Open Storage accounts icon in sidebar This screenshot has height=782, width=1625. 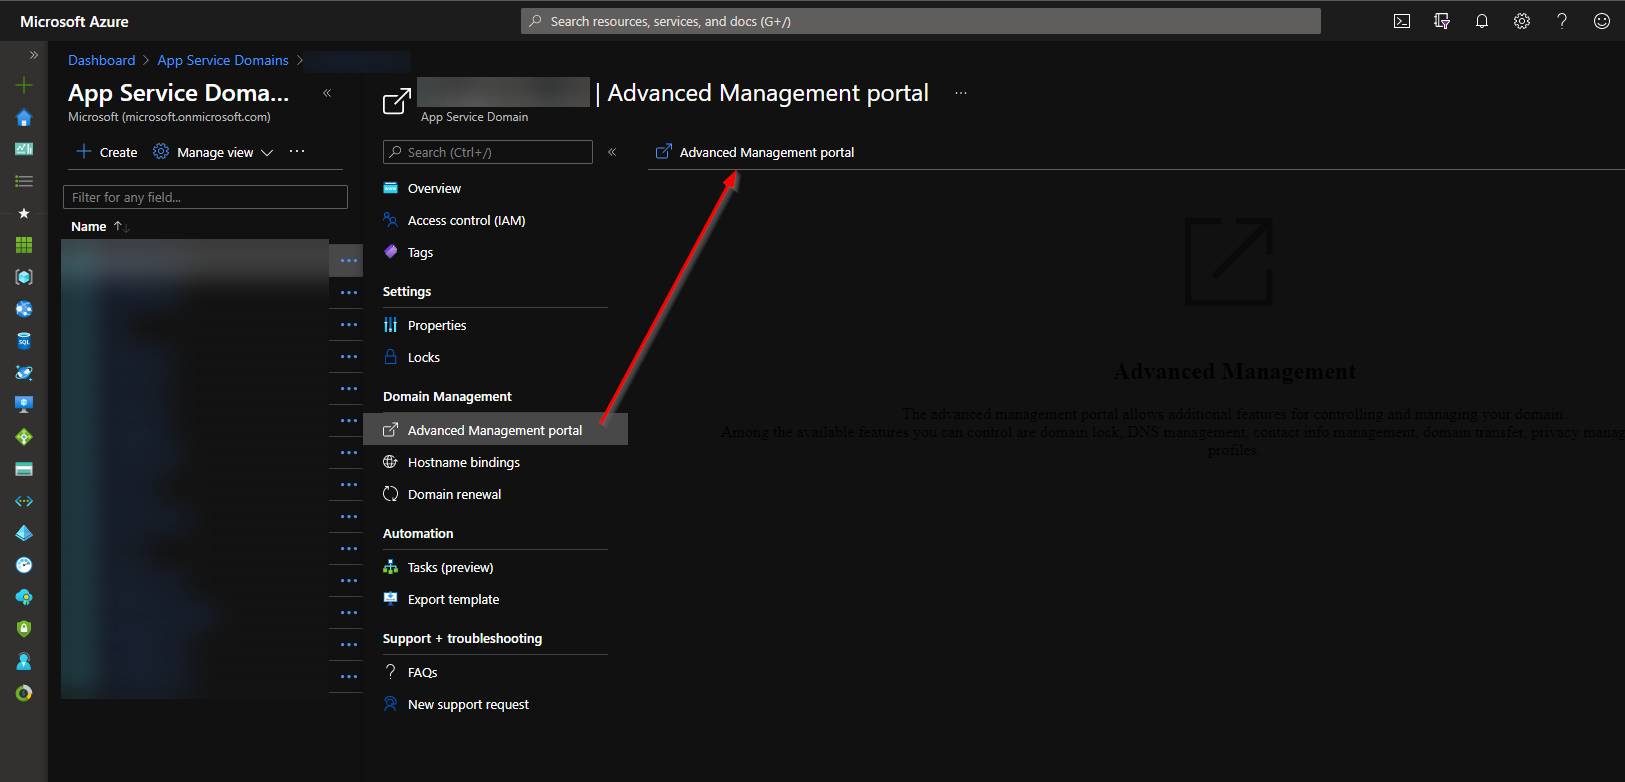24,469
